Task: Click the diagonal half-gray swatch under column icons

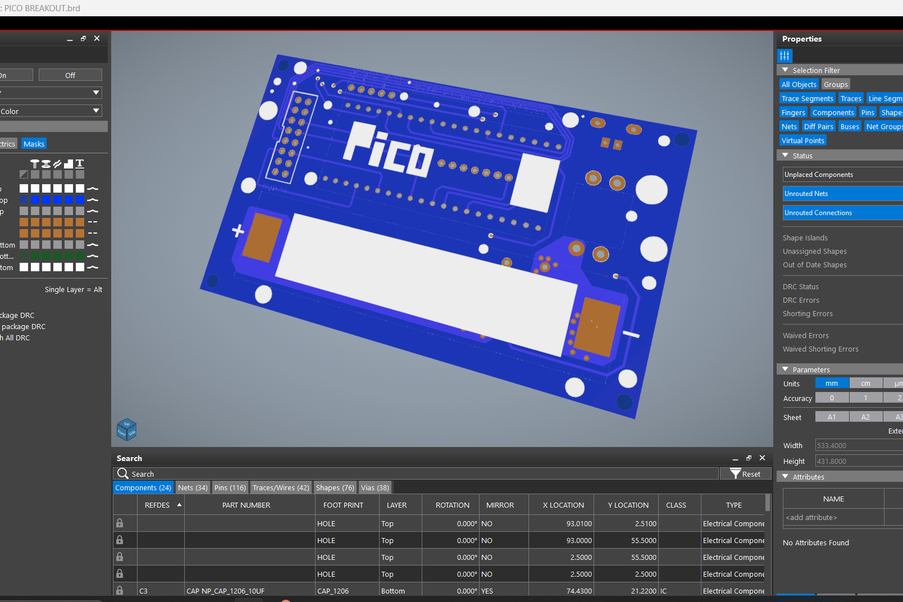Action: (24, 175)
